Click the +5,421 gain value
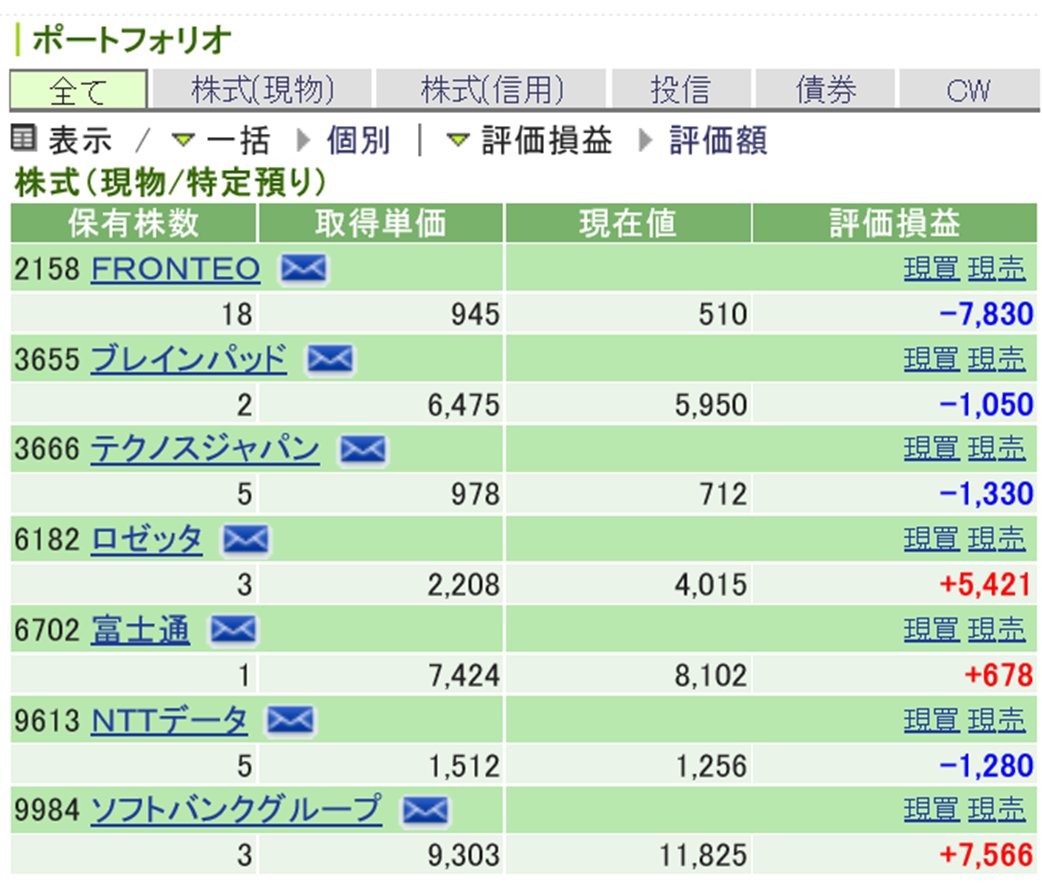Image resolution: width=1042 pixels, height=885 pixels. tap(986, 585)
